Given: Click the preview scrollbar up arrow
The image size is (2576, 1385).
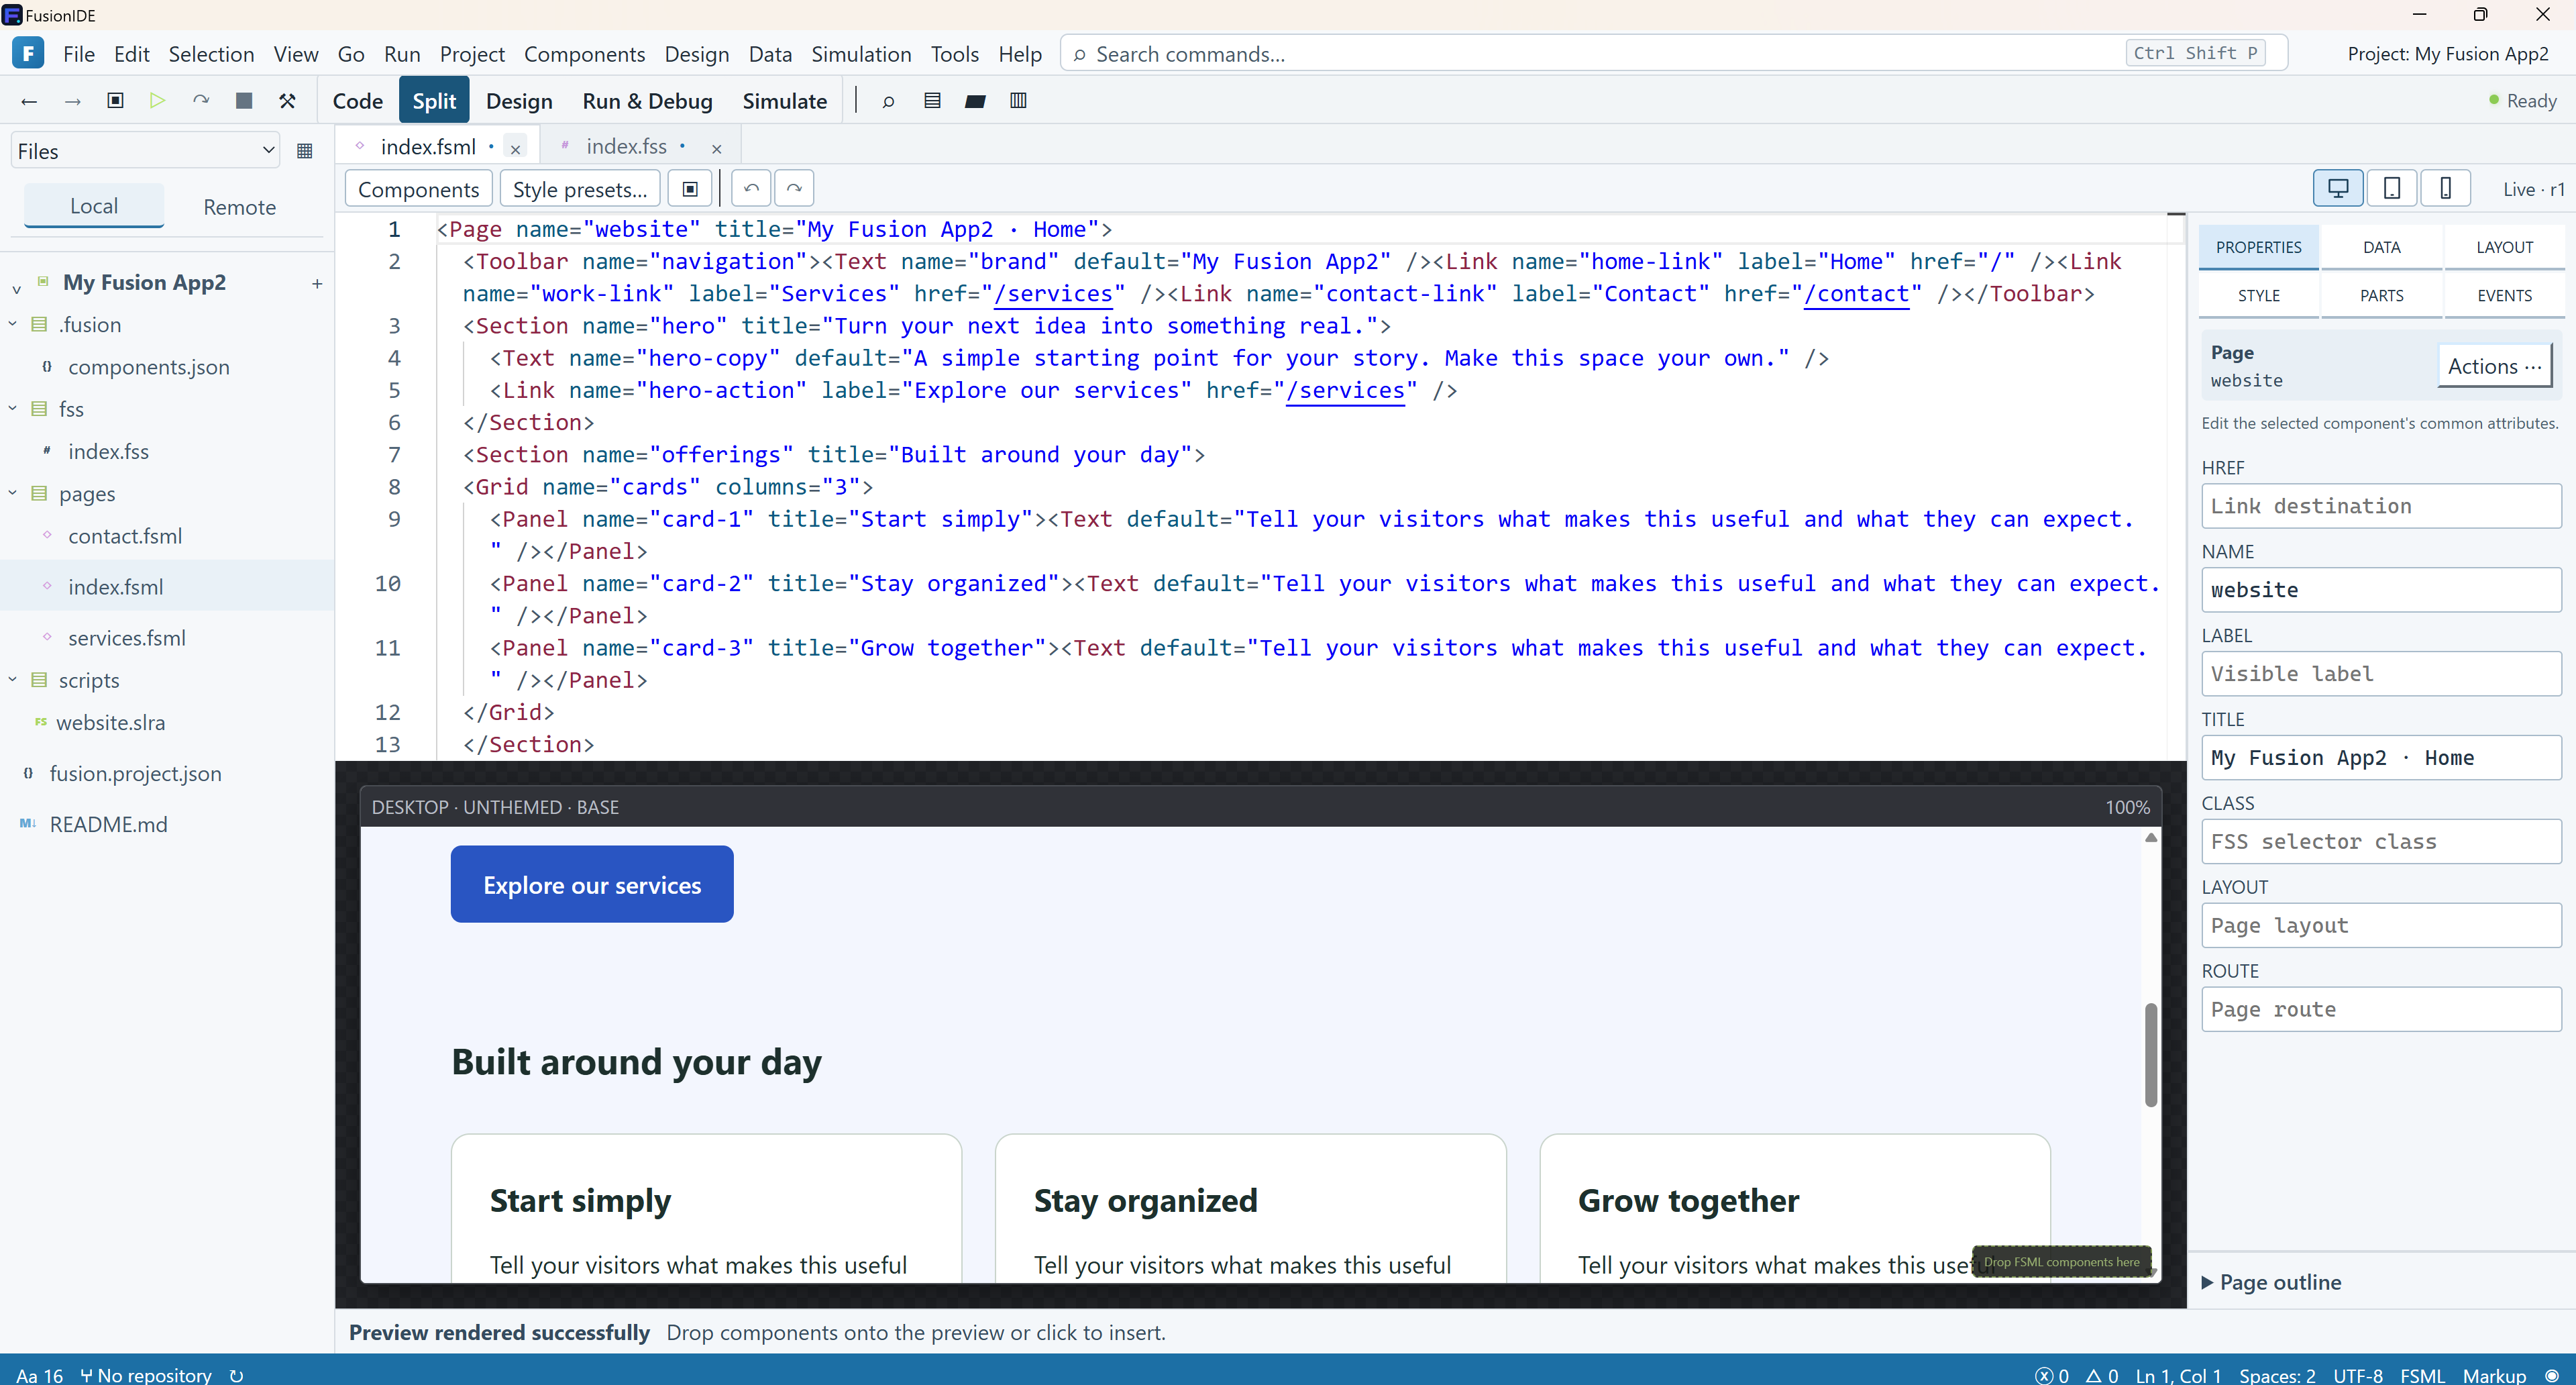Looking at the screenshot, I should (x=2151, y=838).
